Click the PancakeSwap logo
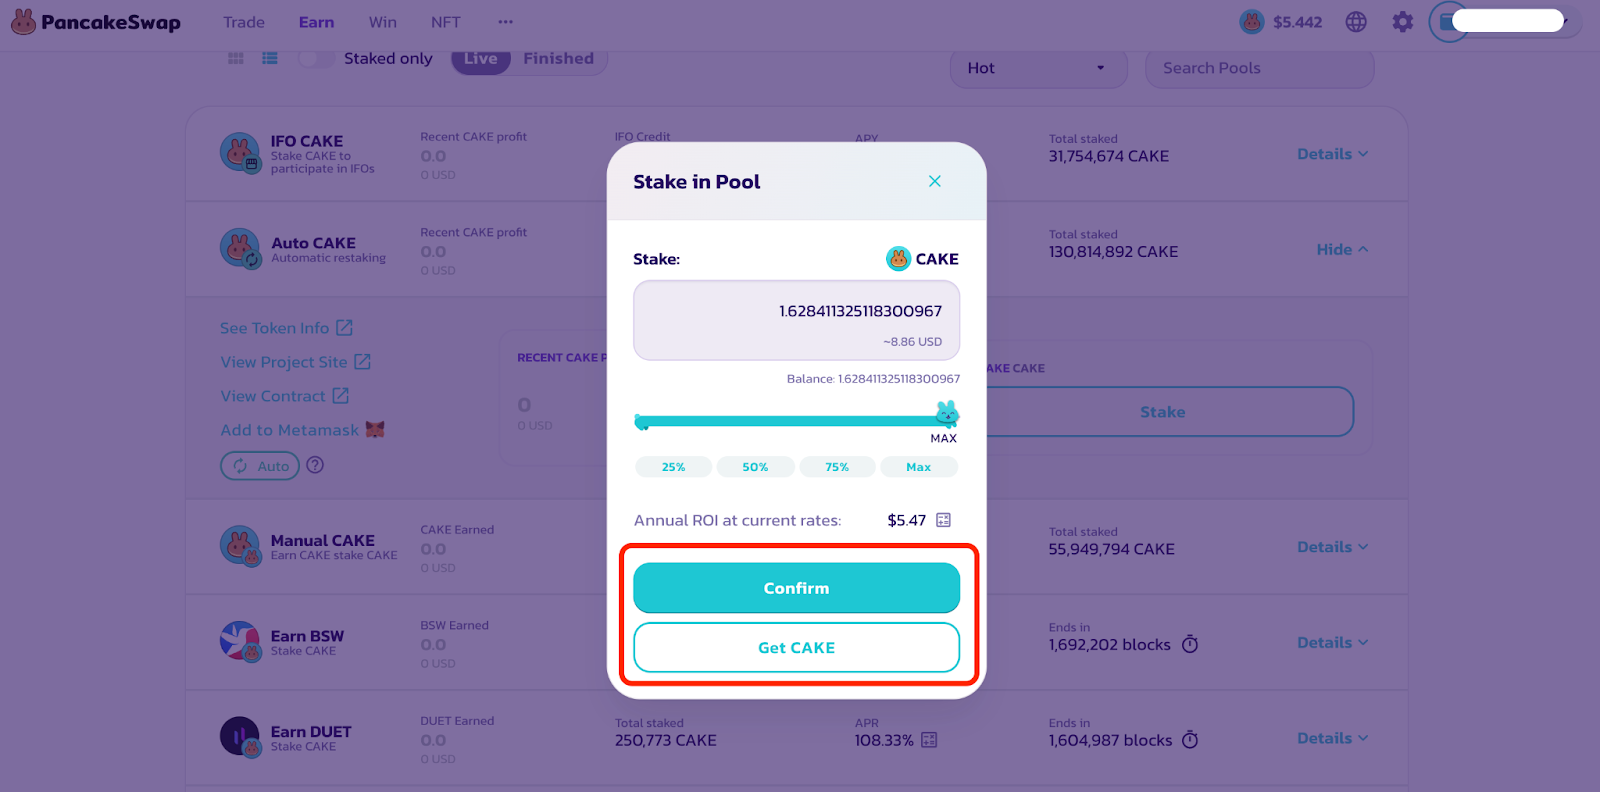The height and width of the screenshot is (792, 1600). 96,22
